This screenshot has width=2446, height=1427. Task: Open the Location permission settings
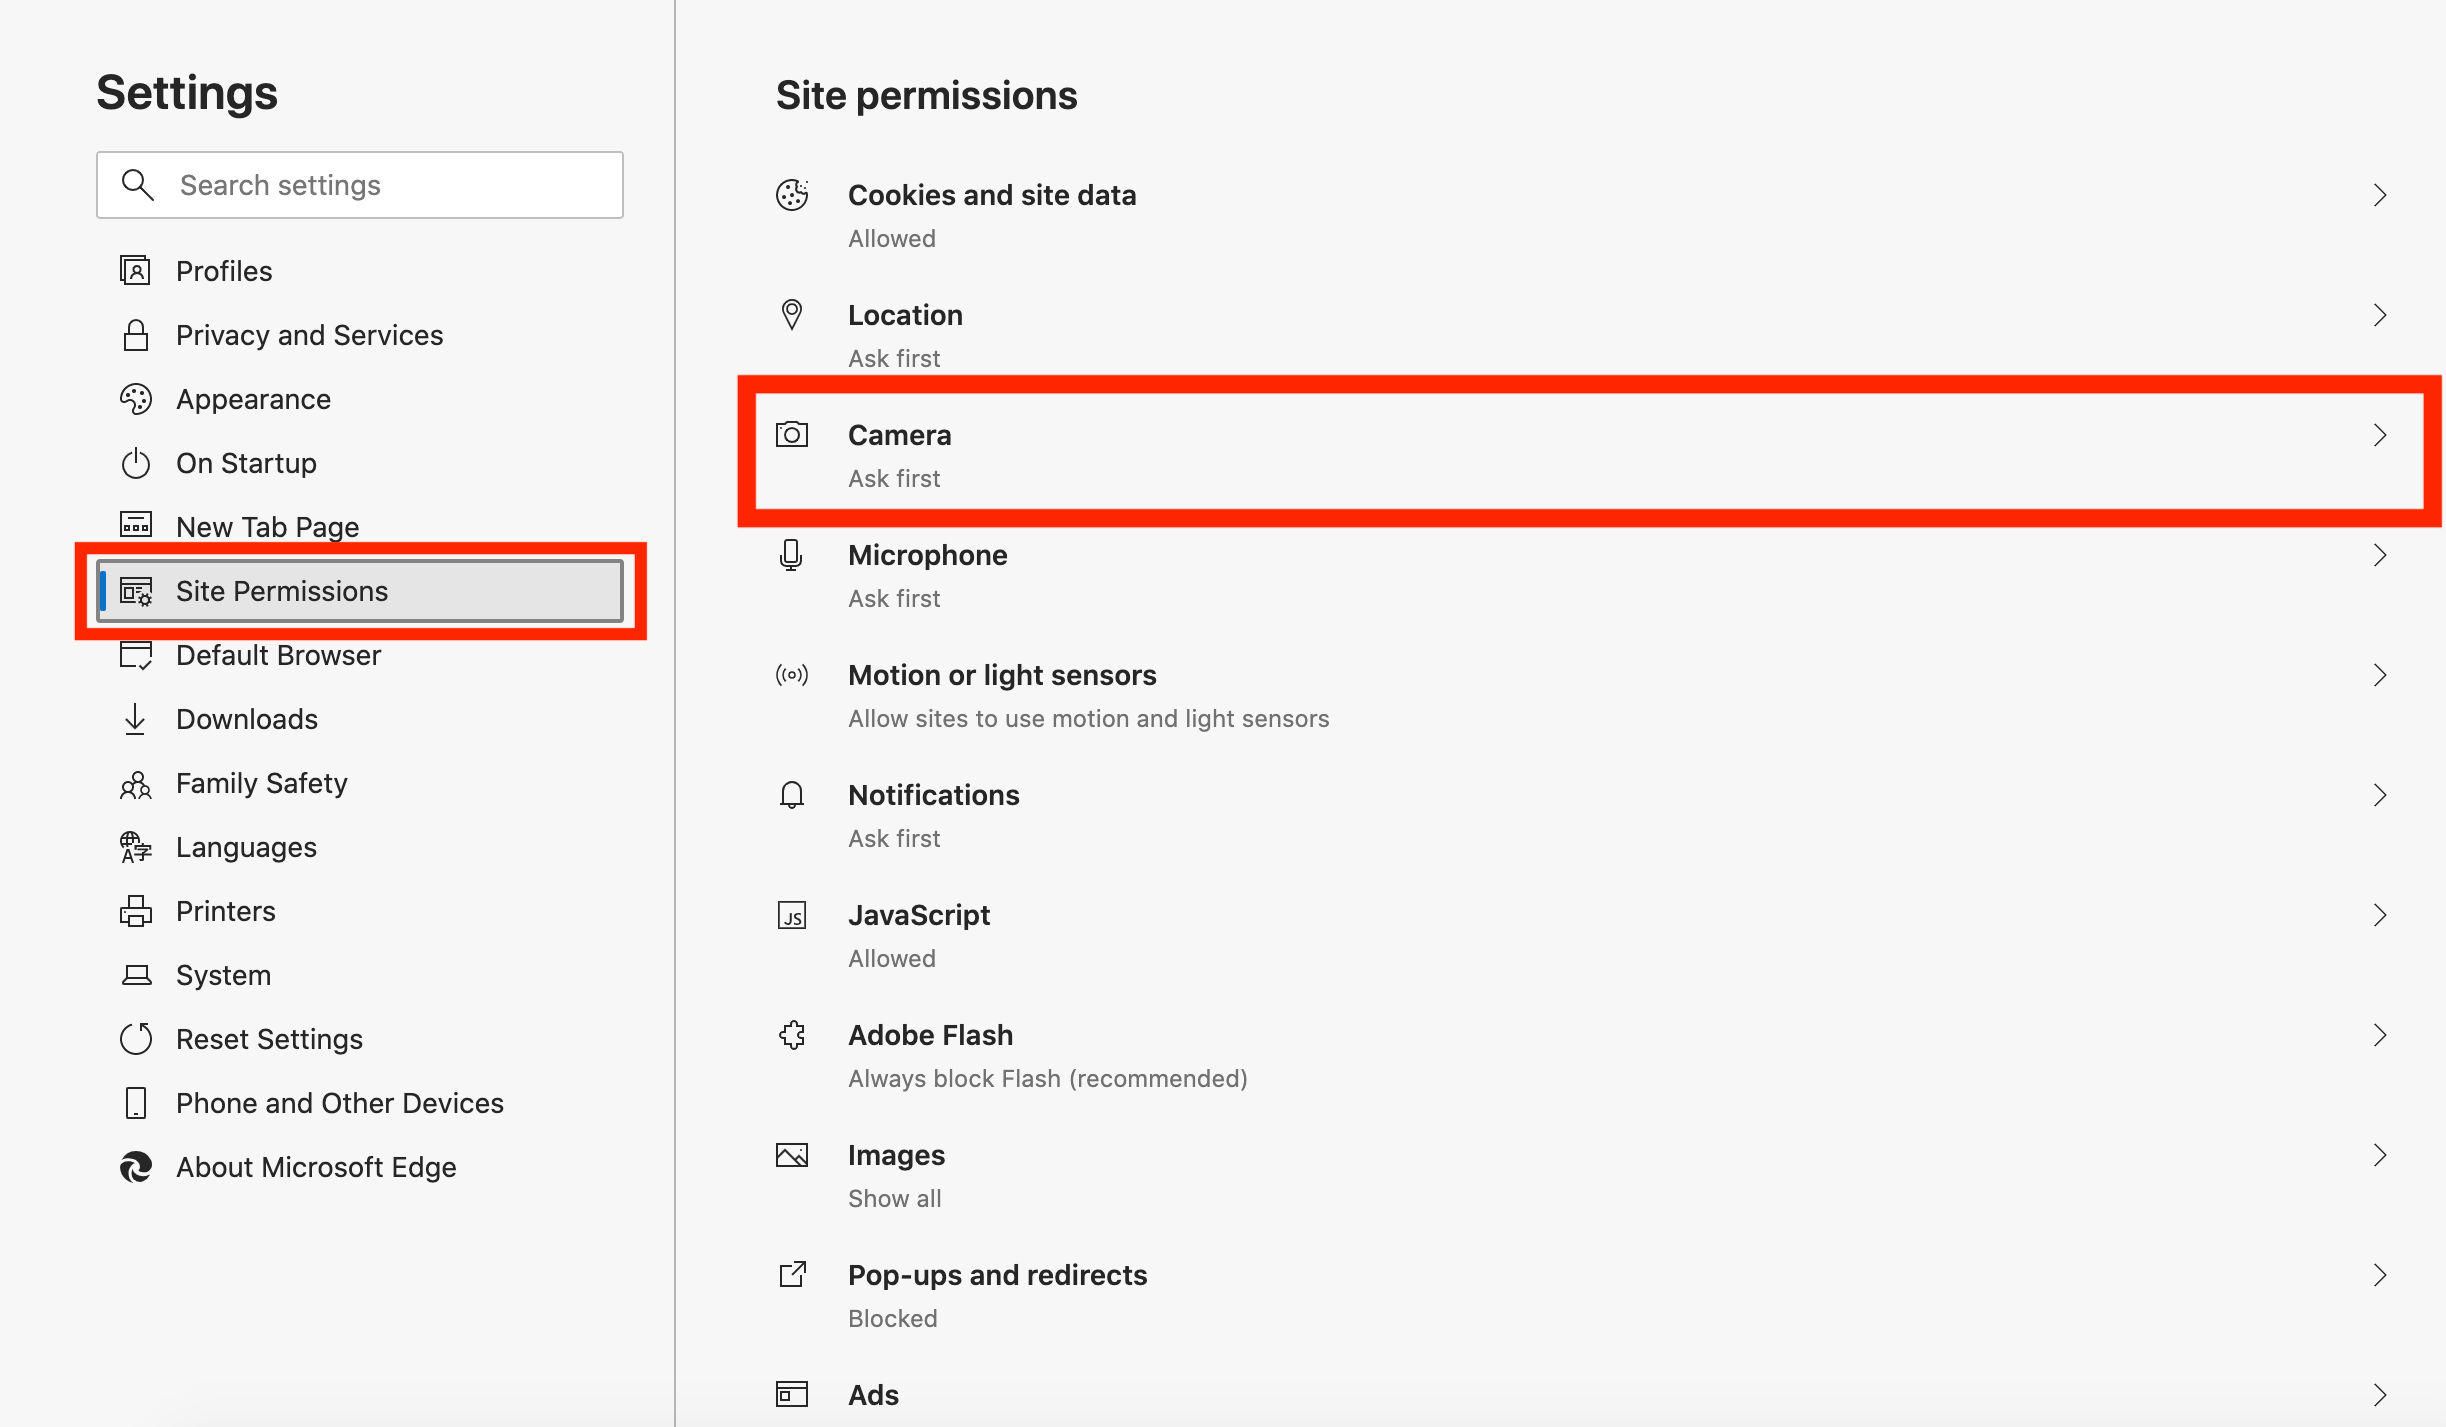click(x=905, y=315)
